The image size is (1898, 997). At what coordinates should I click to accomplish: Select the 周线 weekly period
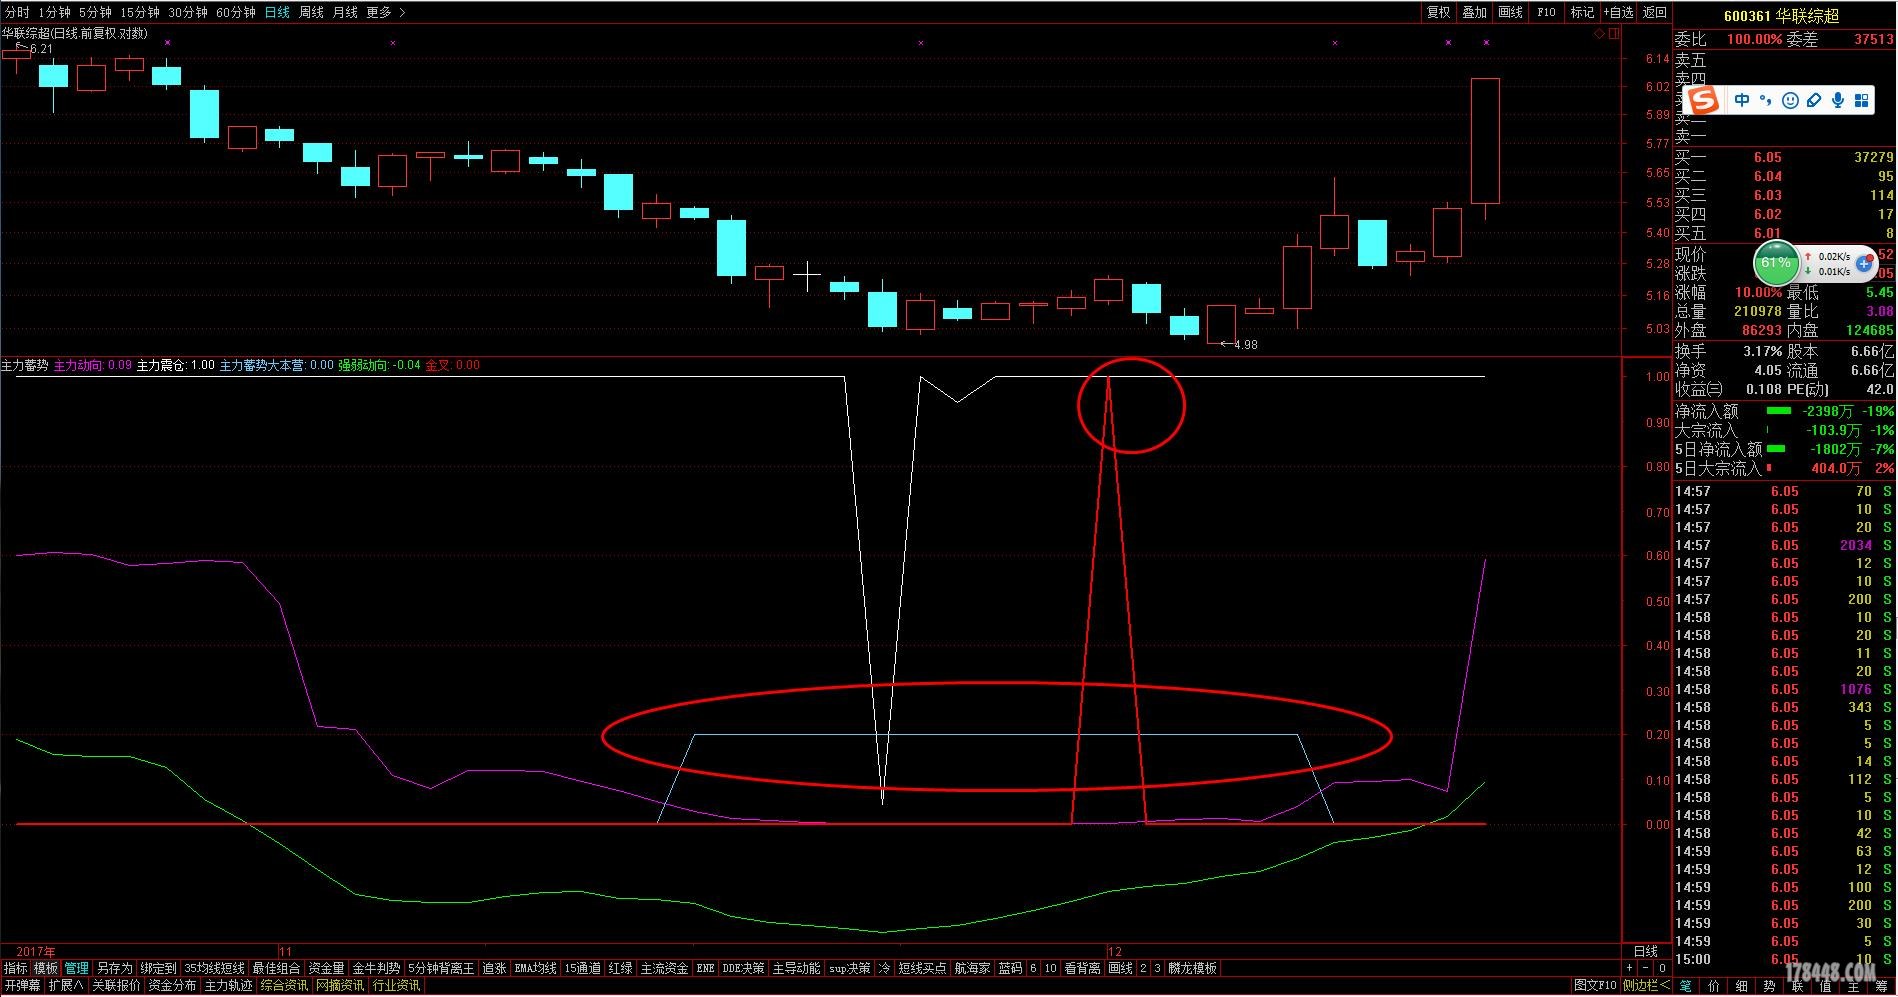tap(311, 12)
